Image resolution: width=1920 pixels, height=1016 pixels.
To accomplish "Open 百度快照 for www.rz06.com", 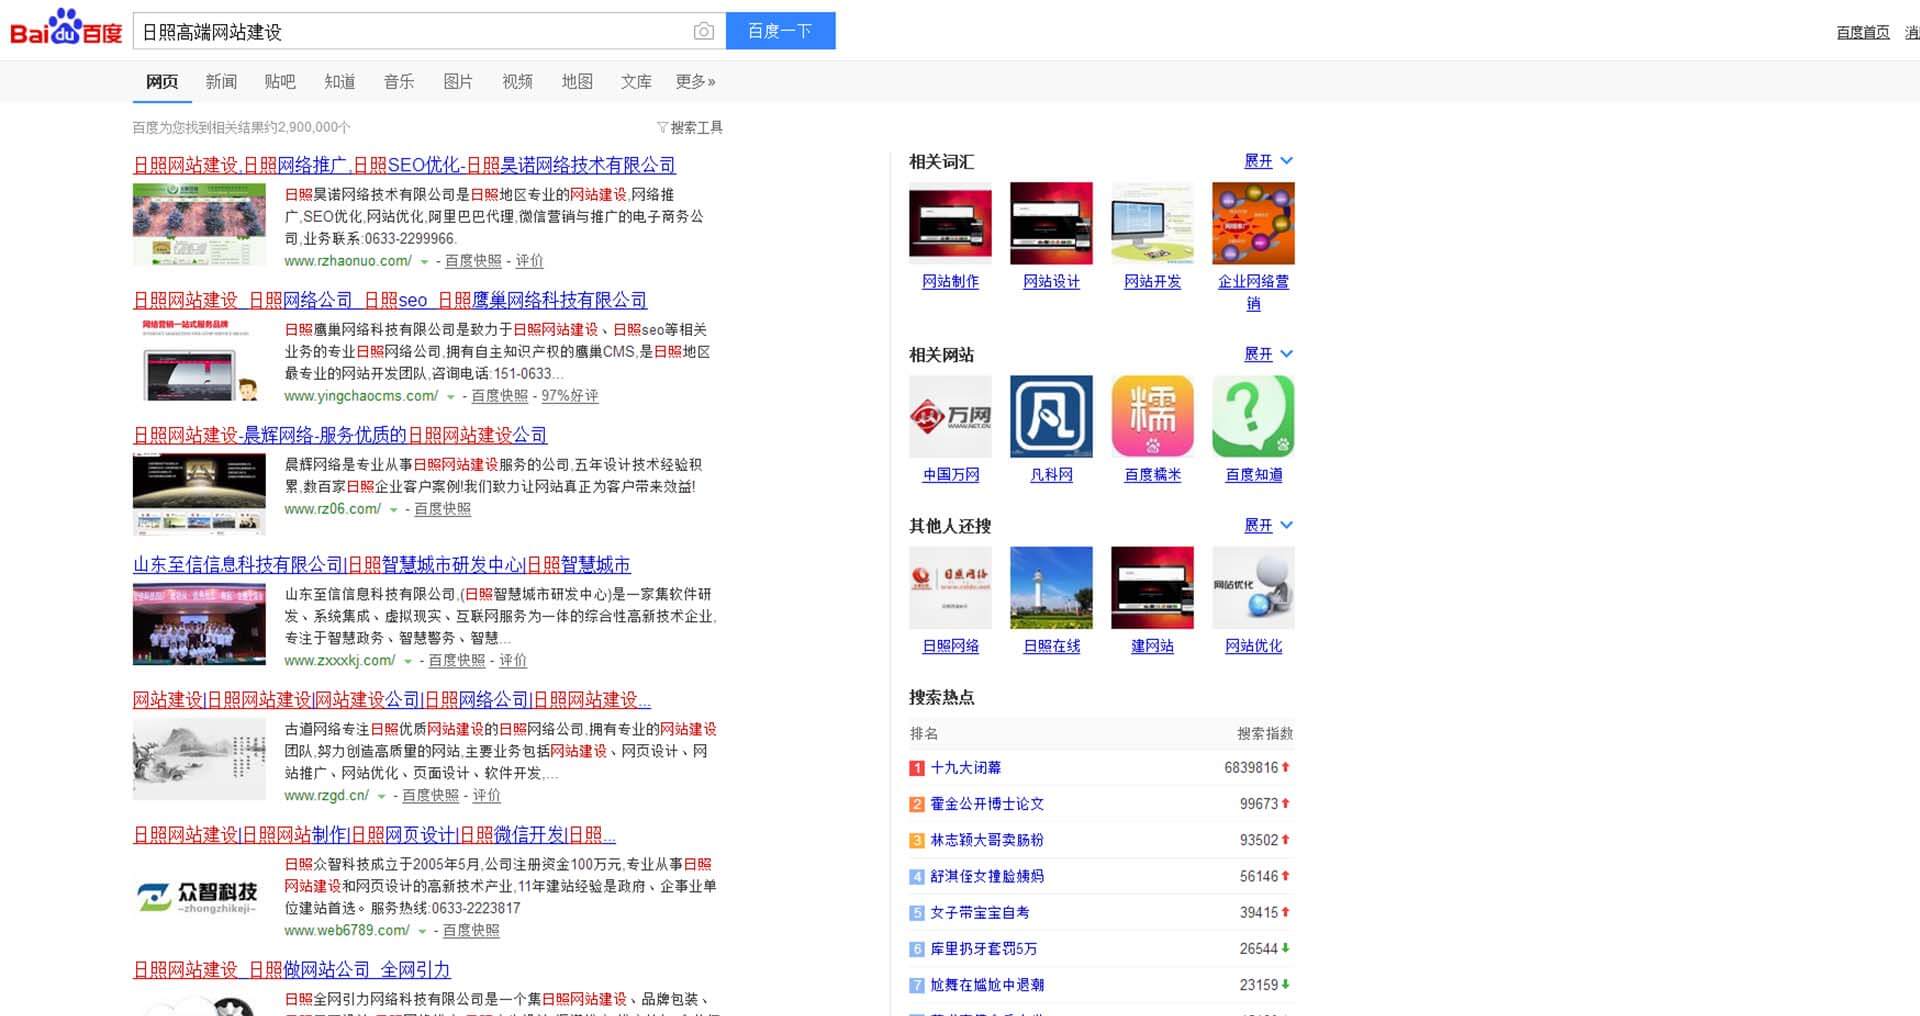I will coord(443,509).
